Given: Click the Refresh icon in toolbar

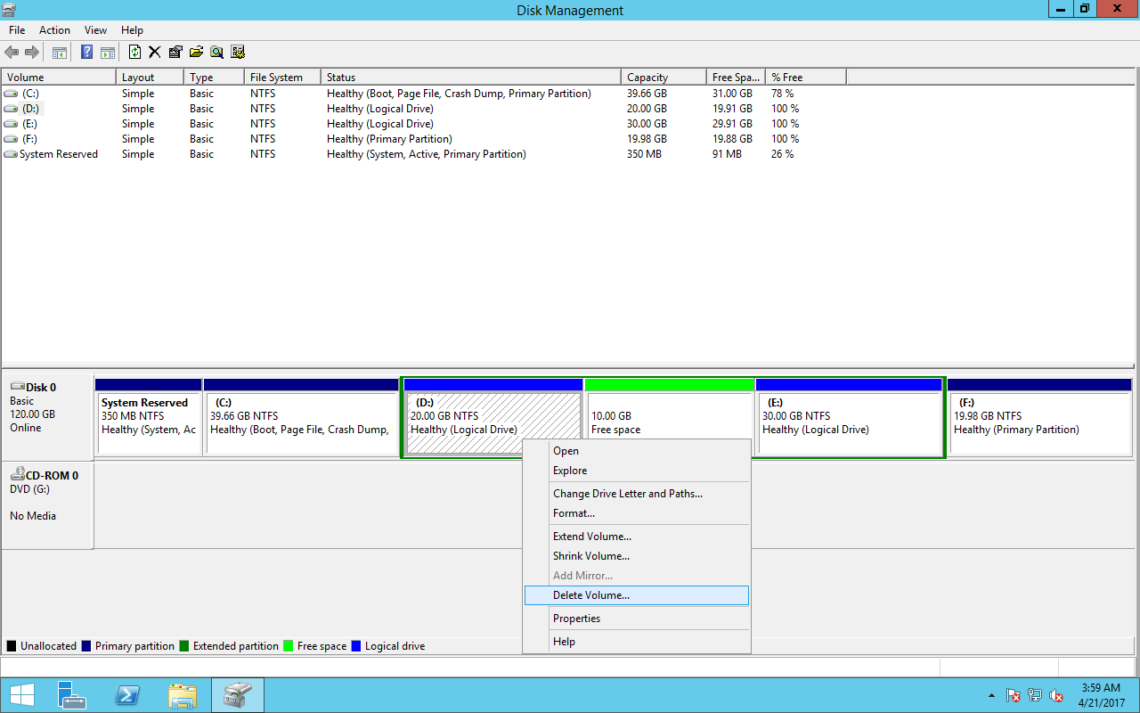Looking at the screenshot, I should [x=134, y=51].
